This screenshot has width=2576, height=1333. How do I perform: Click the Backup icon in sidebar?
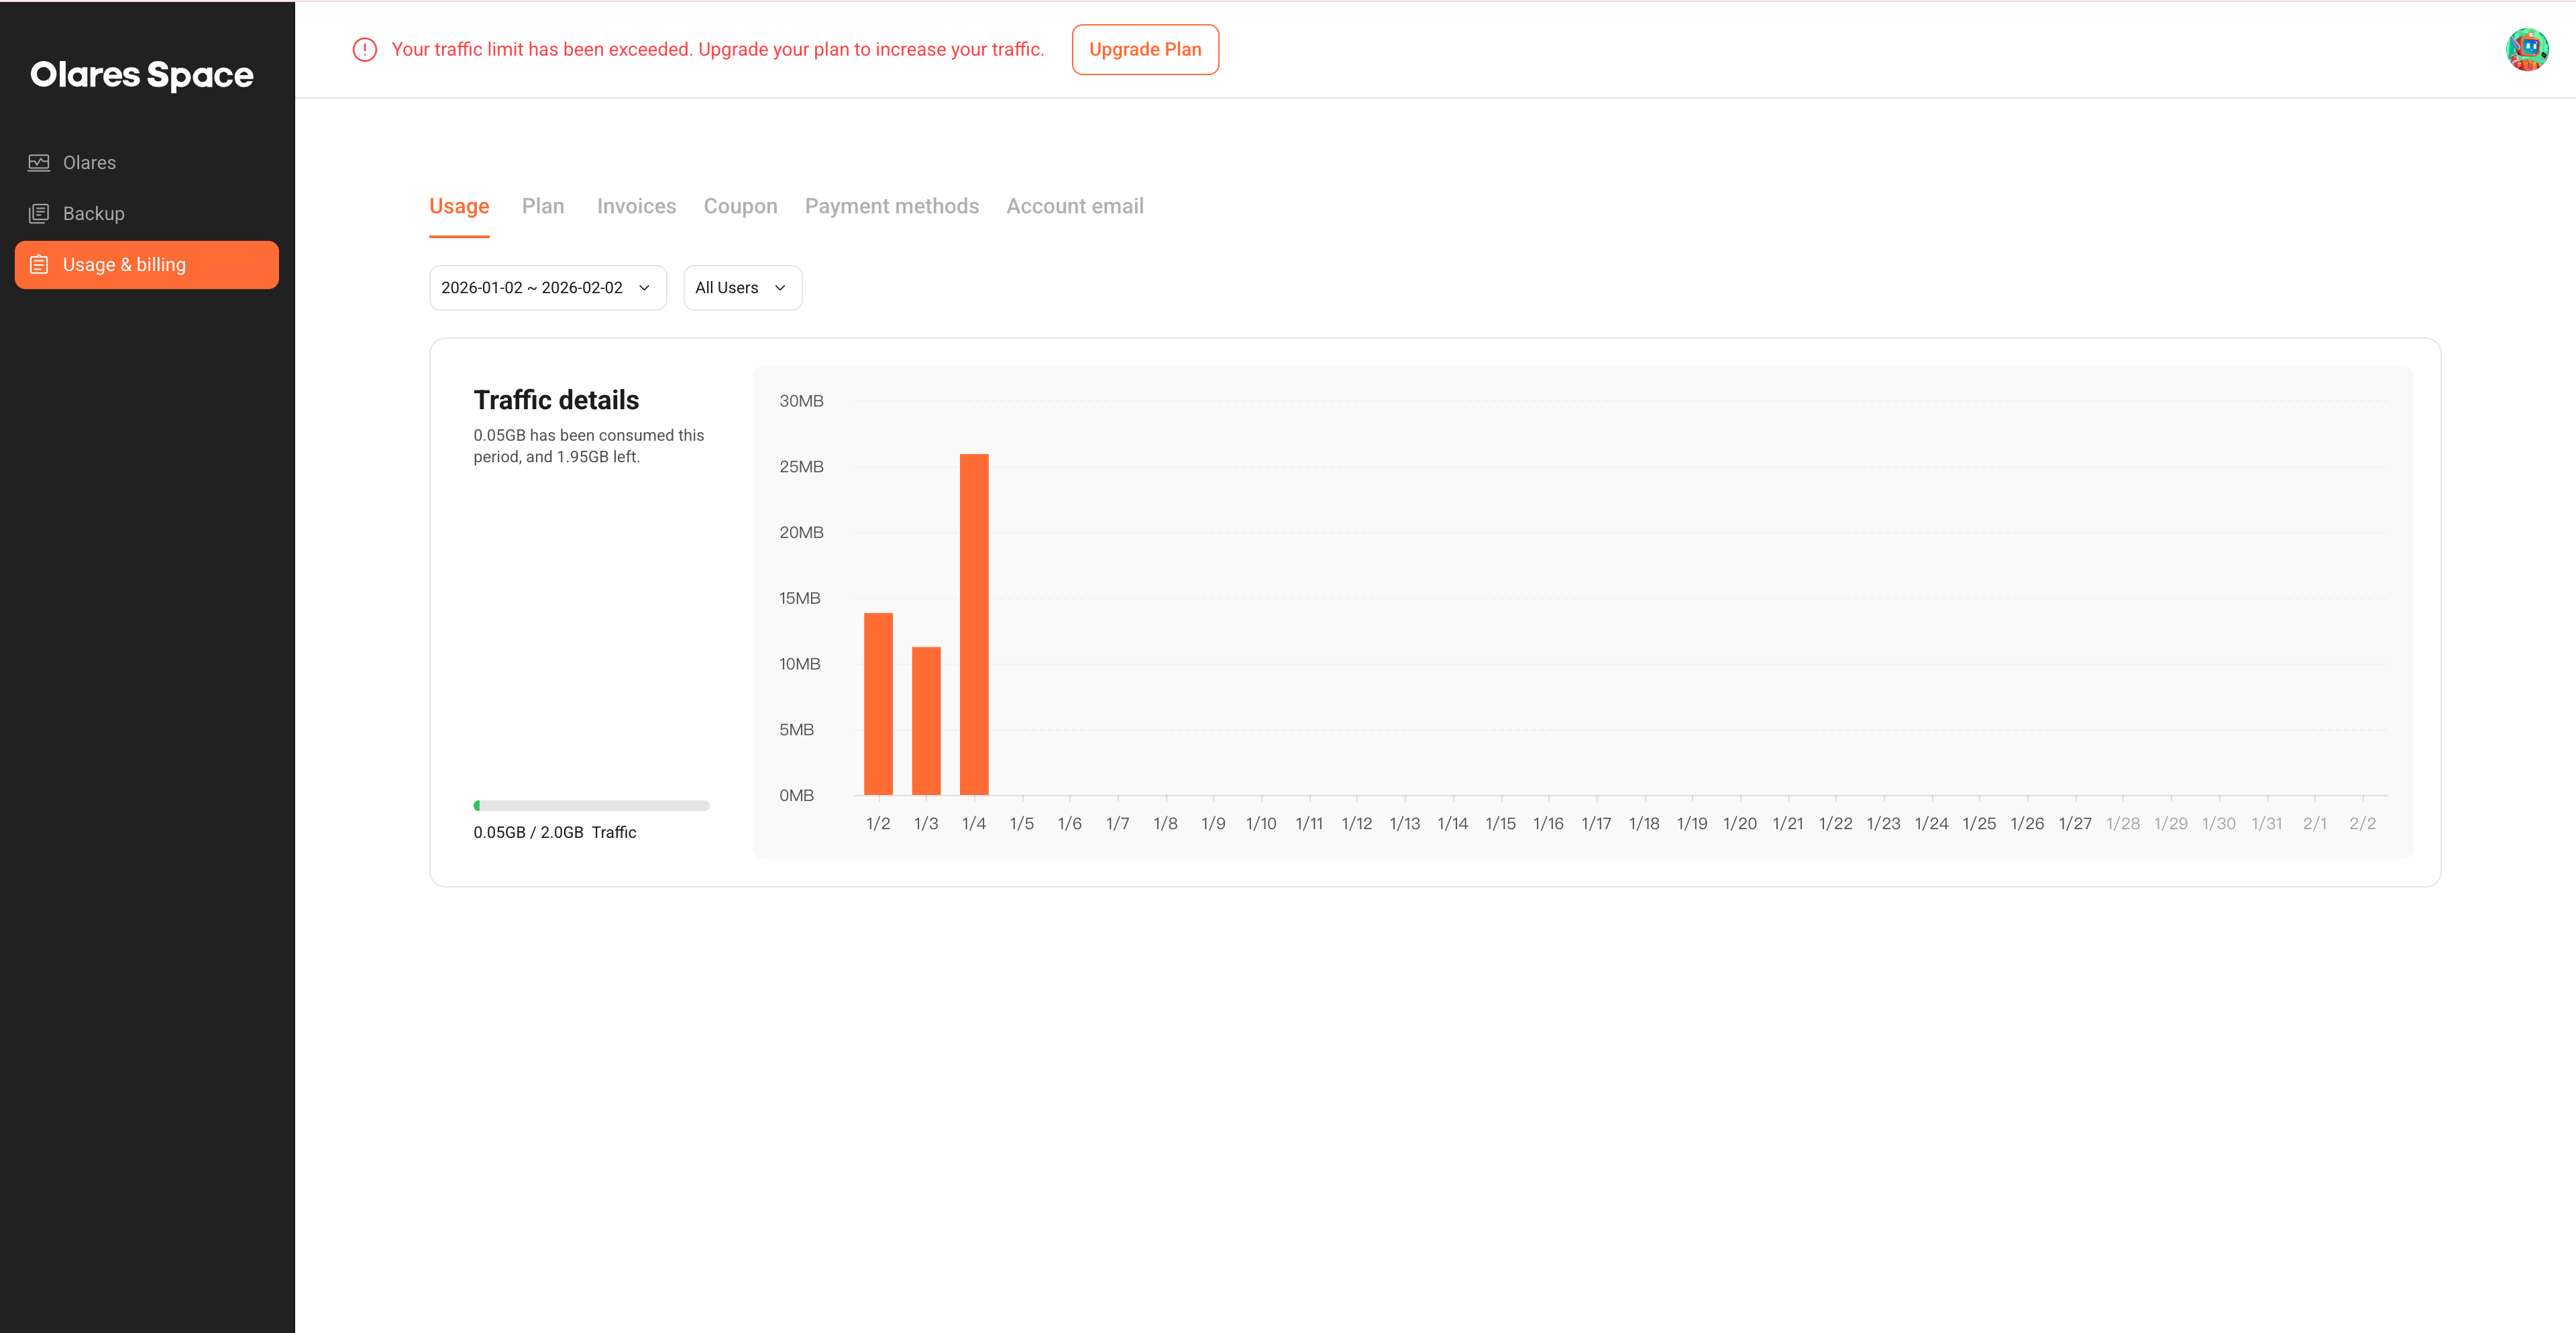[x=39, y=213]
